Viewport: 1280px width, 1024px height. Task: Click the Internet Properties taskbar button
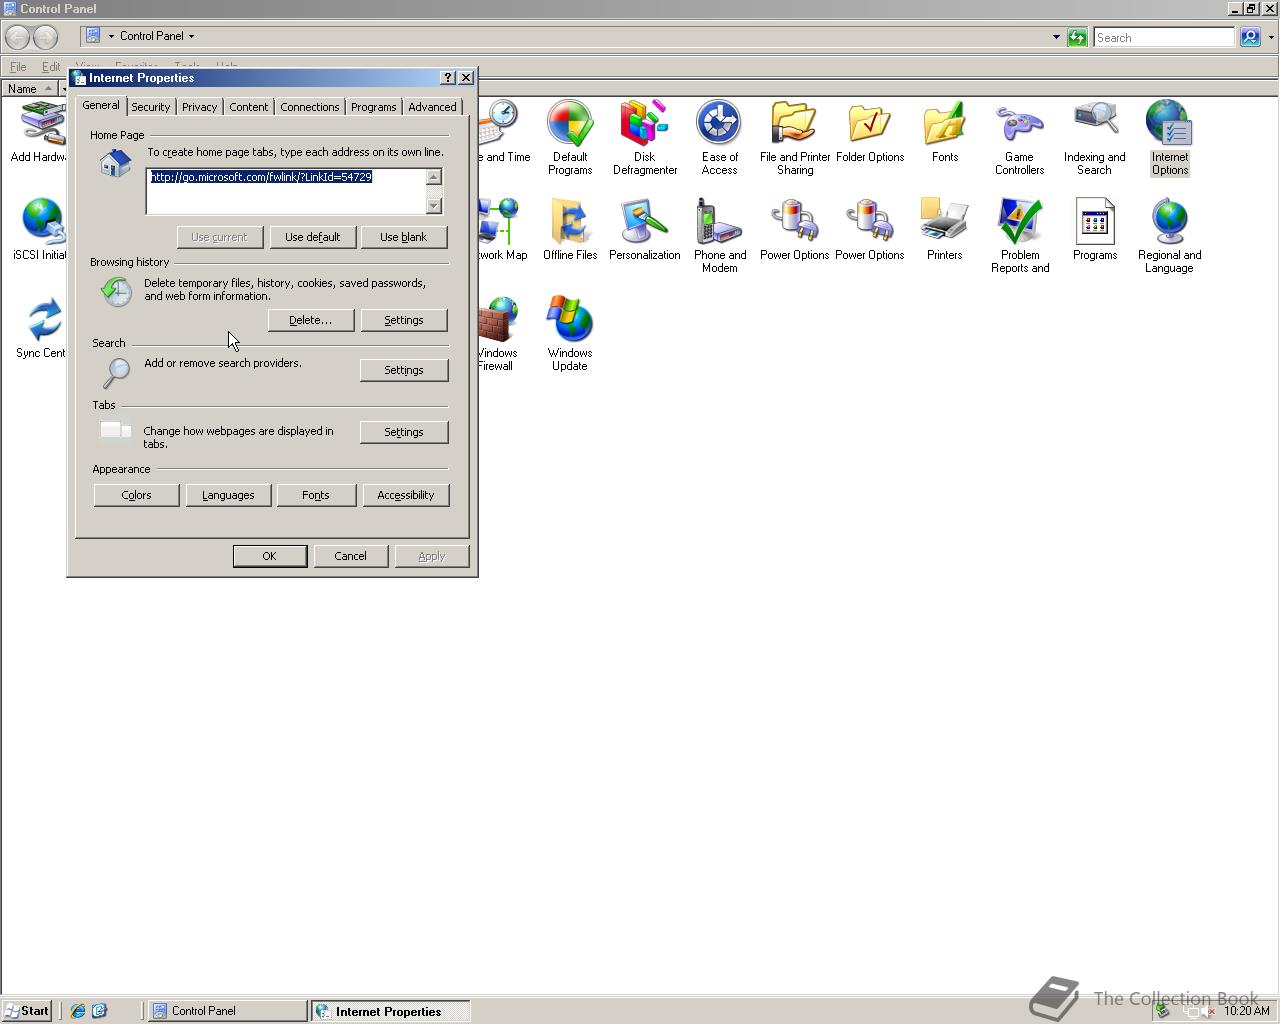pos(391,1011)
